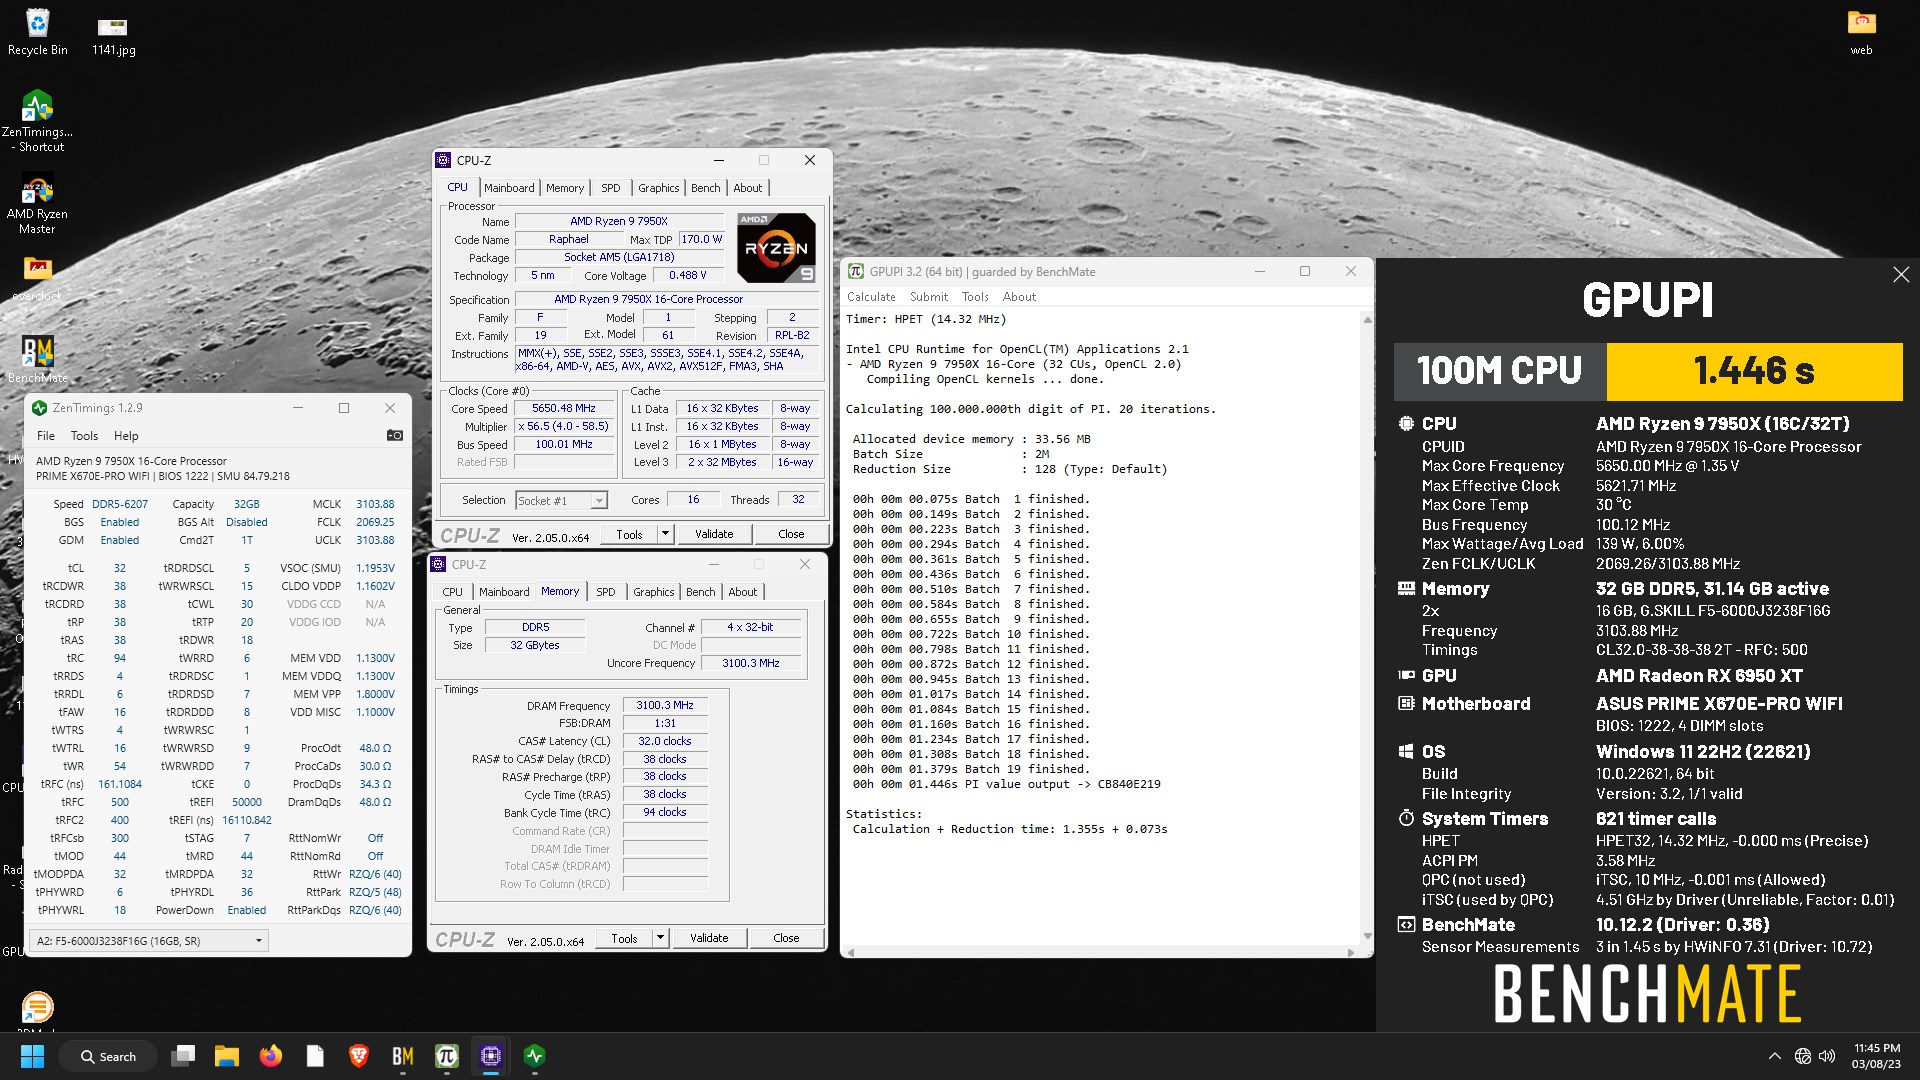Click Validate button in lower CPU-Z

[709, 938]
